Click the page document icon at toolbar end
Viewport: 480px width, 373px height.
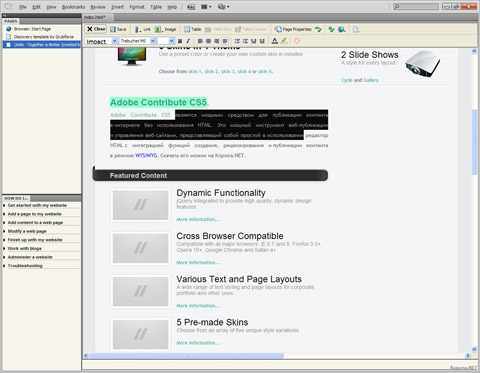tap(356, 29)
